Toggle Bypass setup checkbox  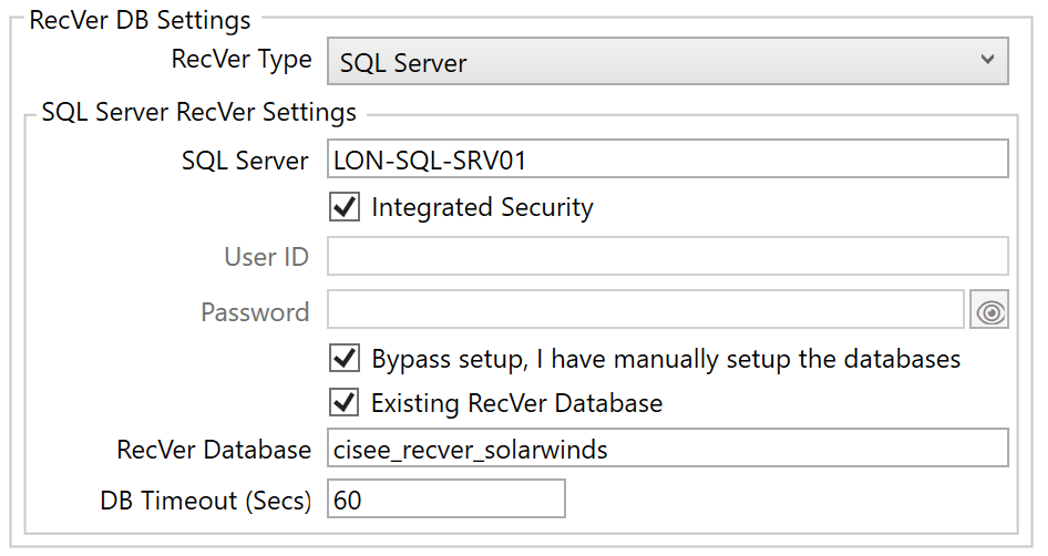pyautogui.click(x=344, y=358)
